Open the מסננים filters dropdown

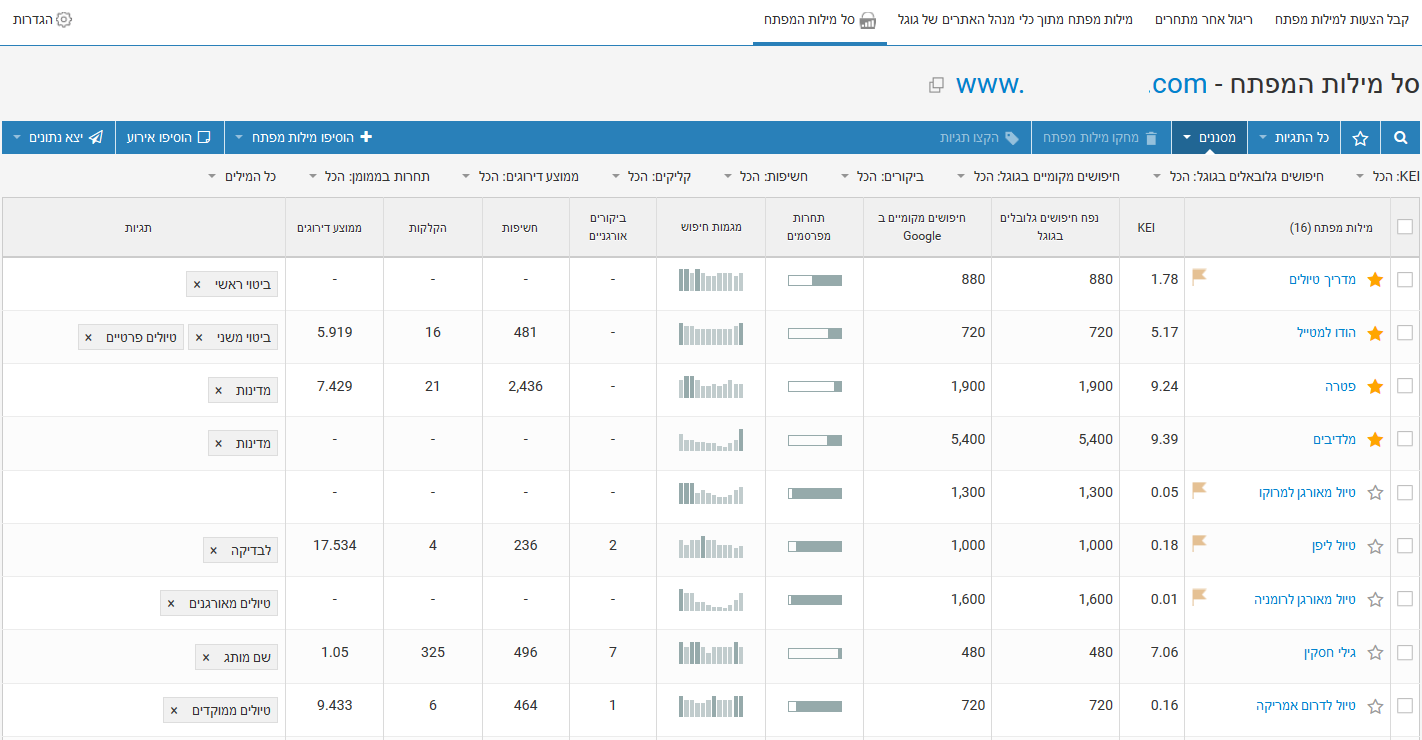pyautogui.click(x=1209, y=138)
